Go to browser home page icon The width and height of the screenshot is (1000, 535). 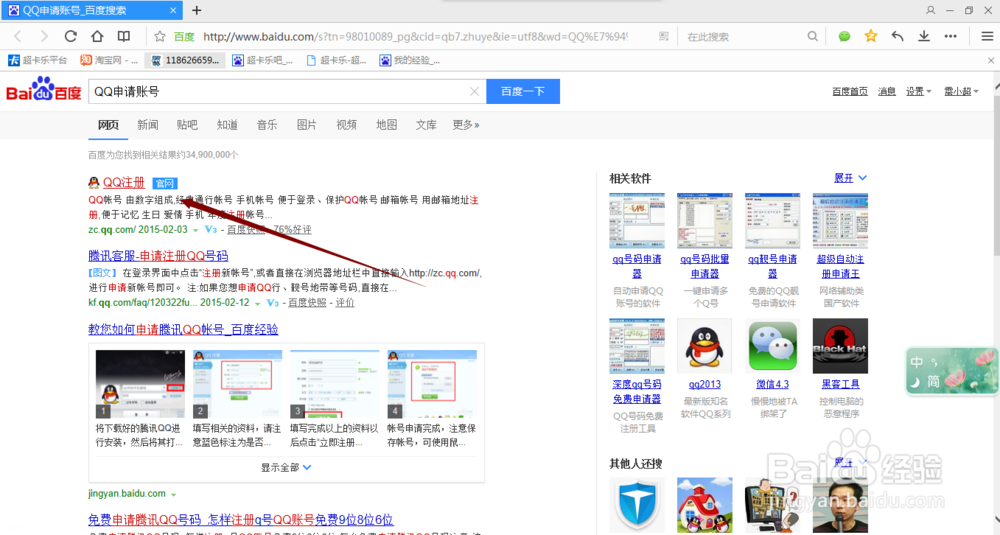97,36
